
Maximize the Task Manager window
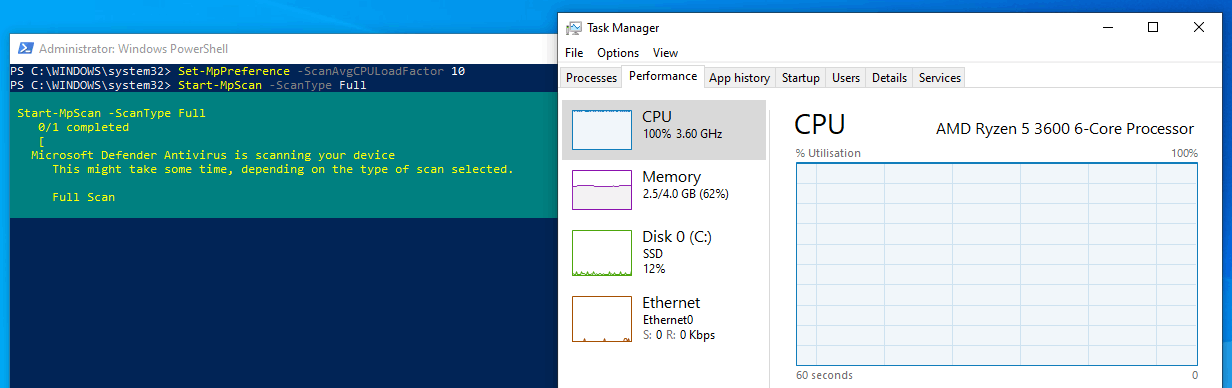click(1153, 28)
